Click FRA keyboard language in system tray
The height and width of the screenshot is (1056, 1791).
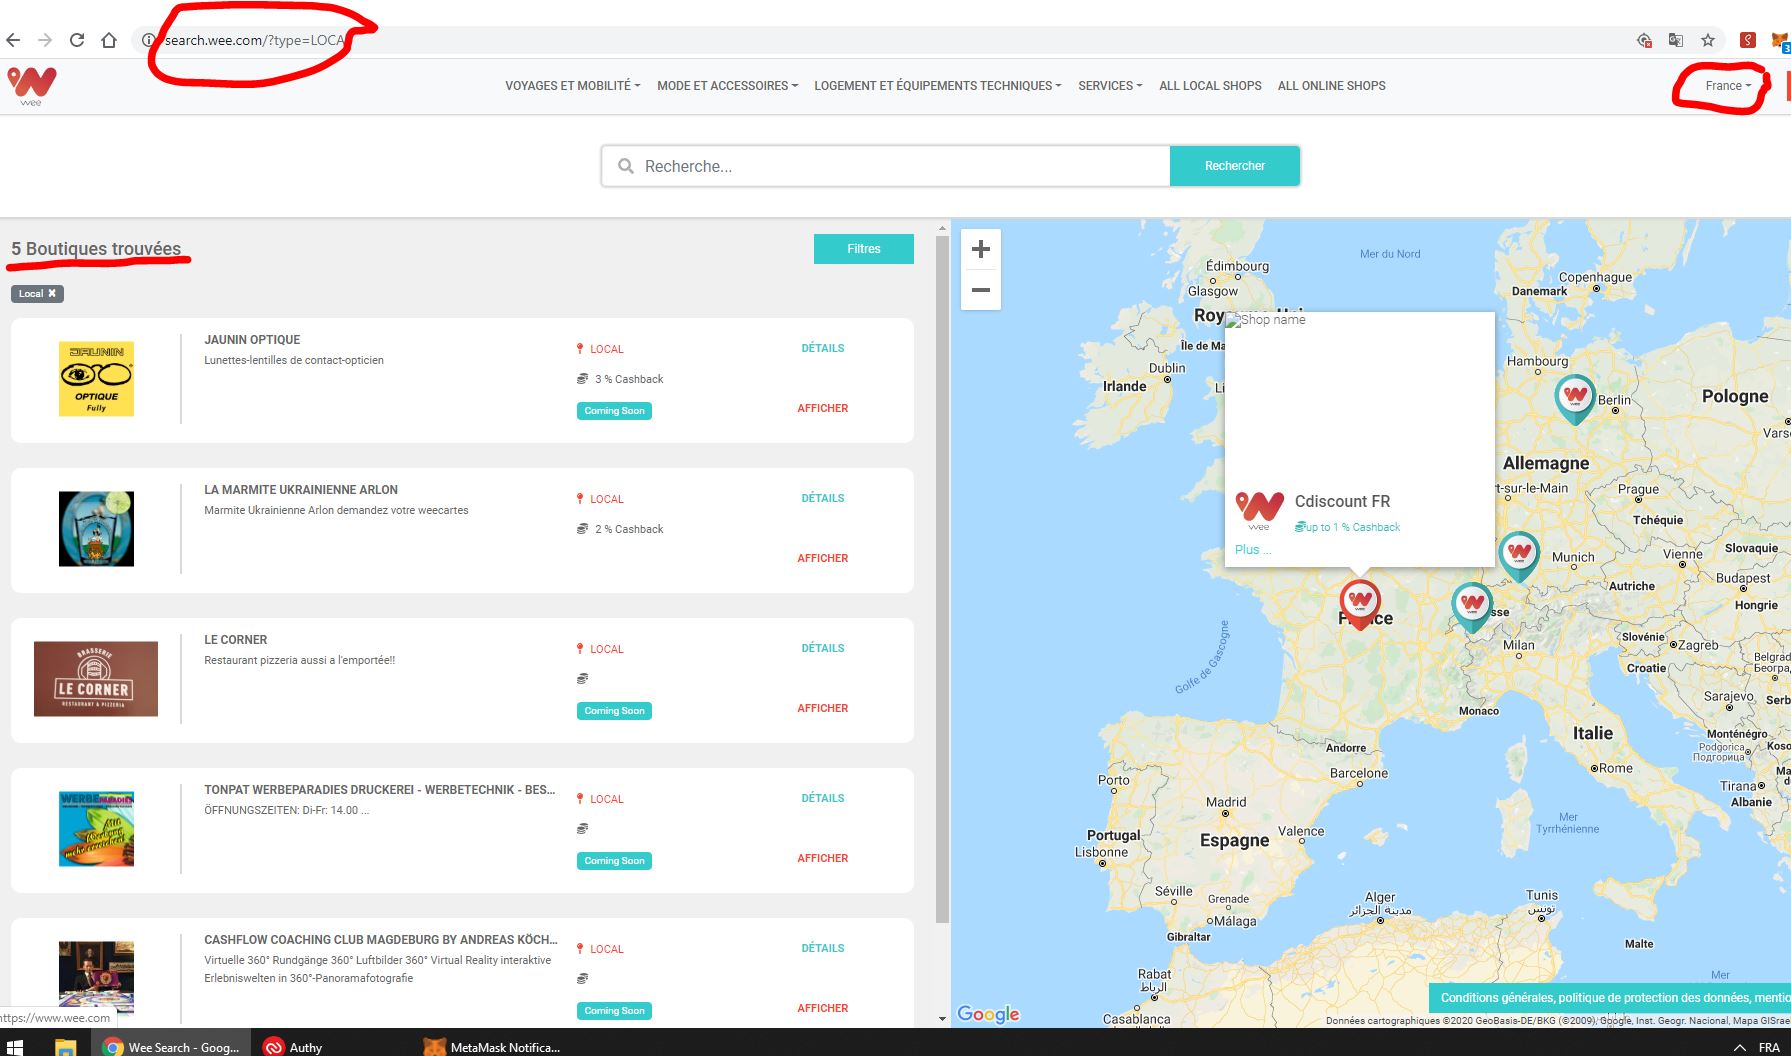click(x=1769, y=1047)
